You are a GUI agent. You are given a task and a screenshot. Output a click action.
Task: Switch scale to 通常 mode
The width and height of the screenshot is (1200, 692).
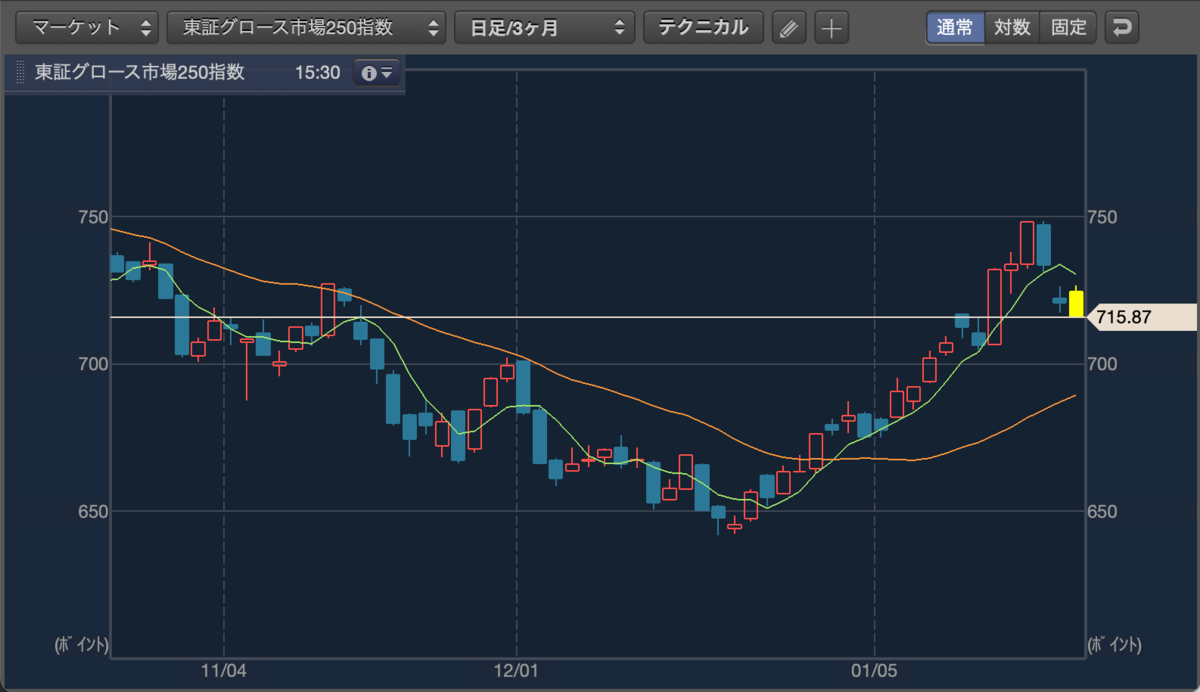click(x=955, y=28)
